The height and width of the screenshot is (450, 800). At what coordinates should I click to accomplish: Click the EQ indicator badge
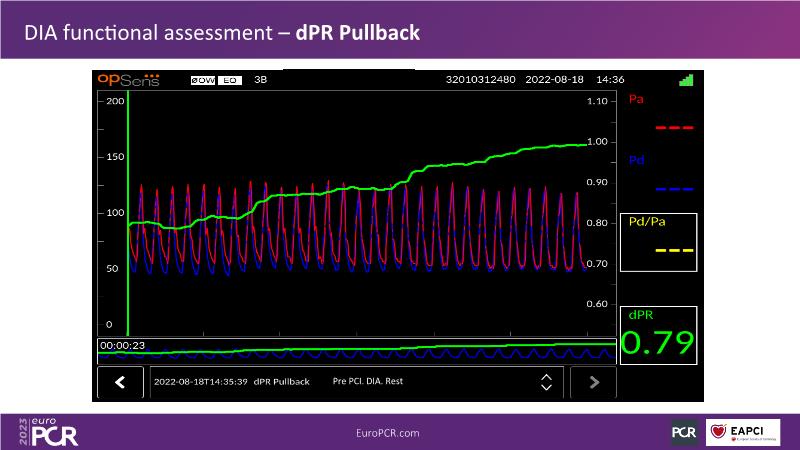[229, 80]
